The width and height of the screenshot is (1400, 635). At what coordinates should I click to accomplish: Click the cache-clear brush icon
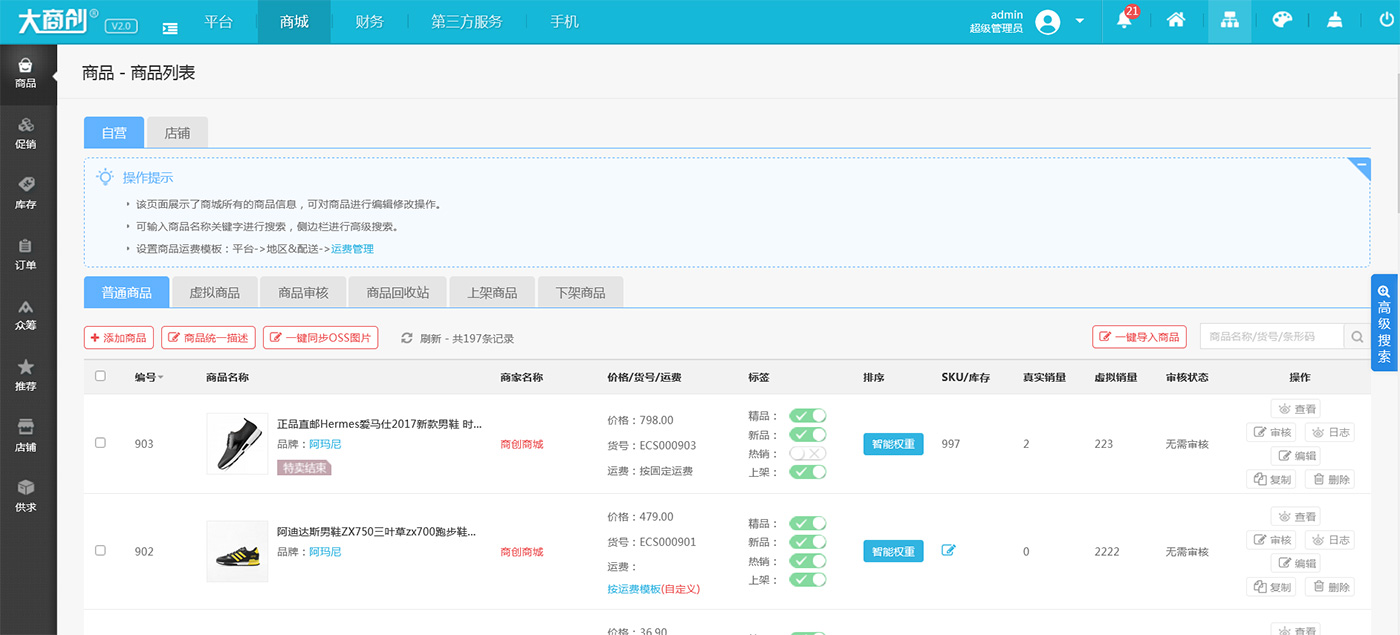[1335, 20]
